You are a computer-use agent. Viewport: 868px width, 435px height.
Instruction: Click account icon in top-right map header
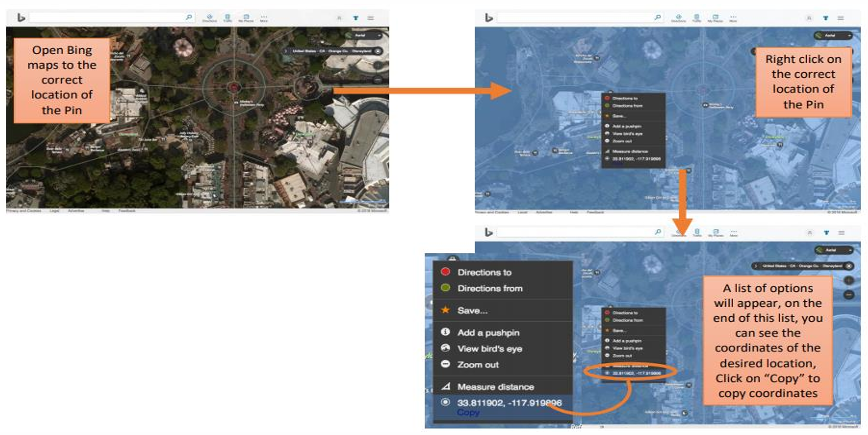809,18
